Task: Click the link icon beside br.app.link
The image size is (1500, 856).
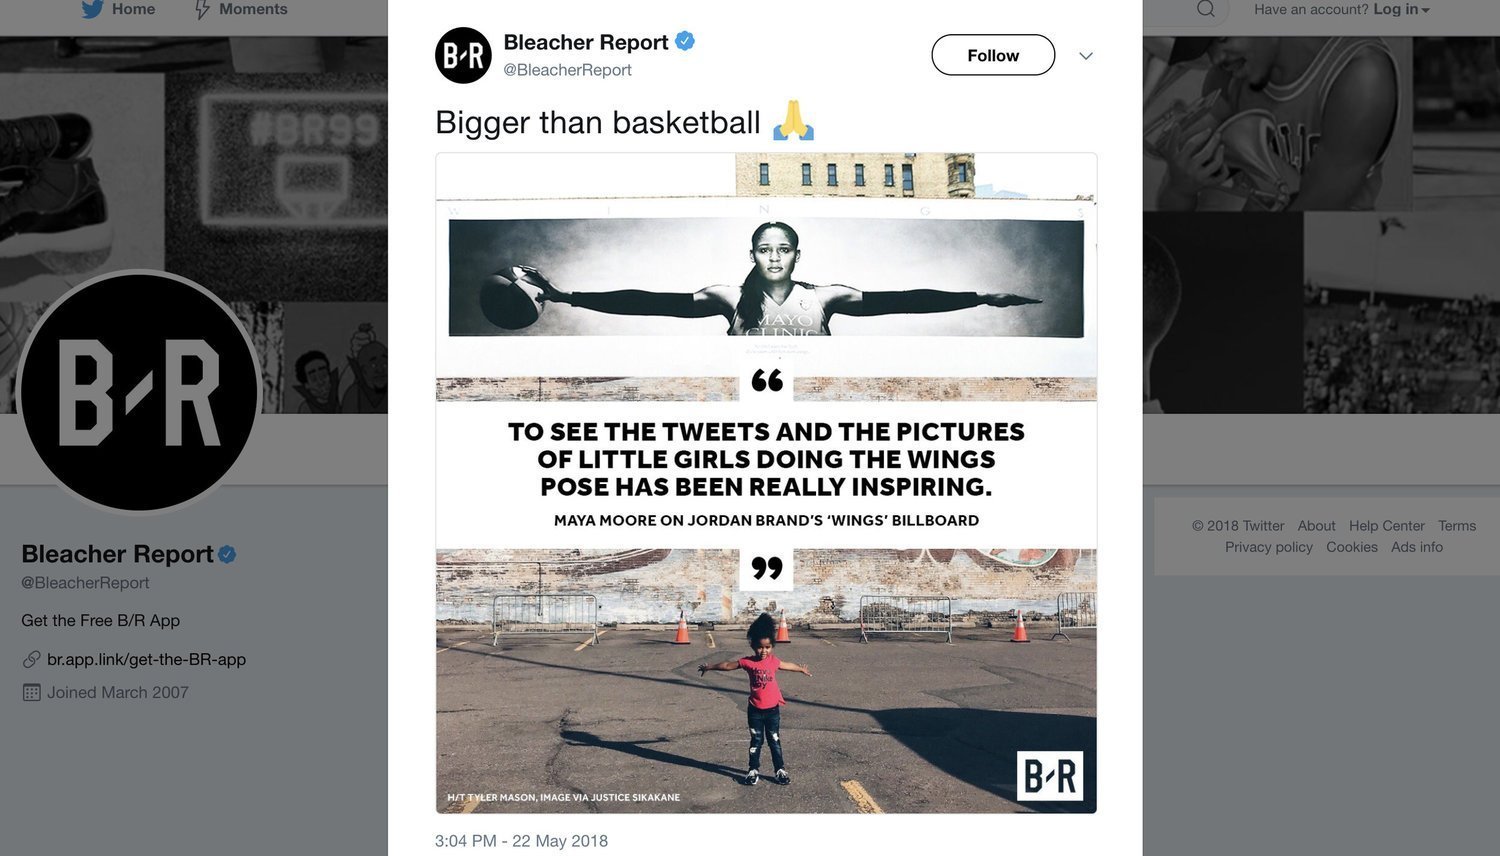Action: click(x=31, y=659)
